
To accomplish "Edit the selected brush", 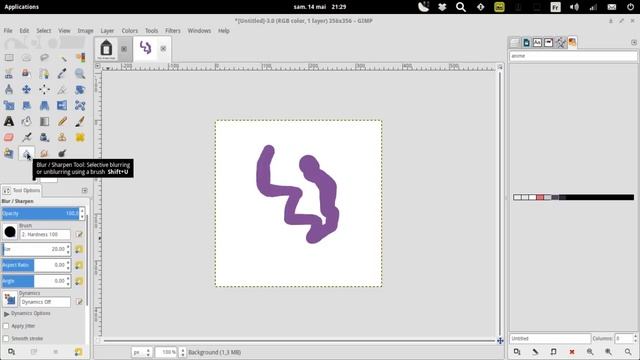I will (79, 235).
